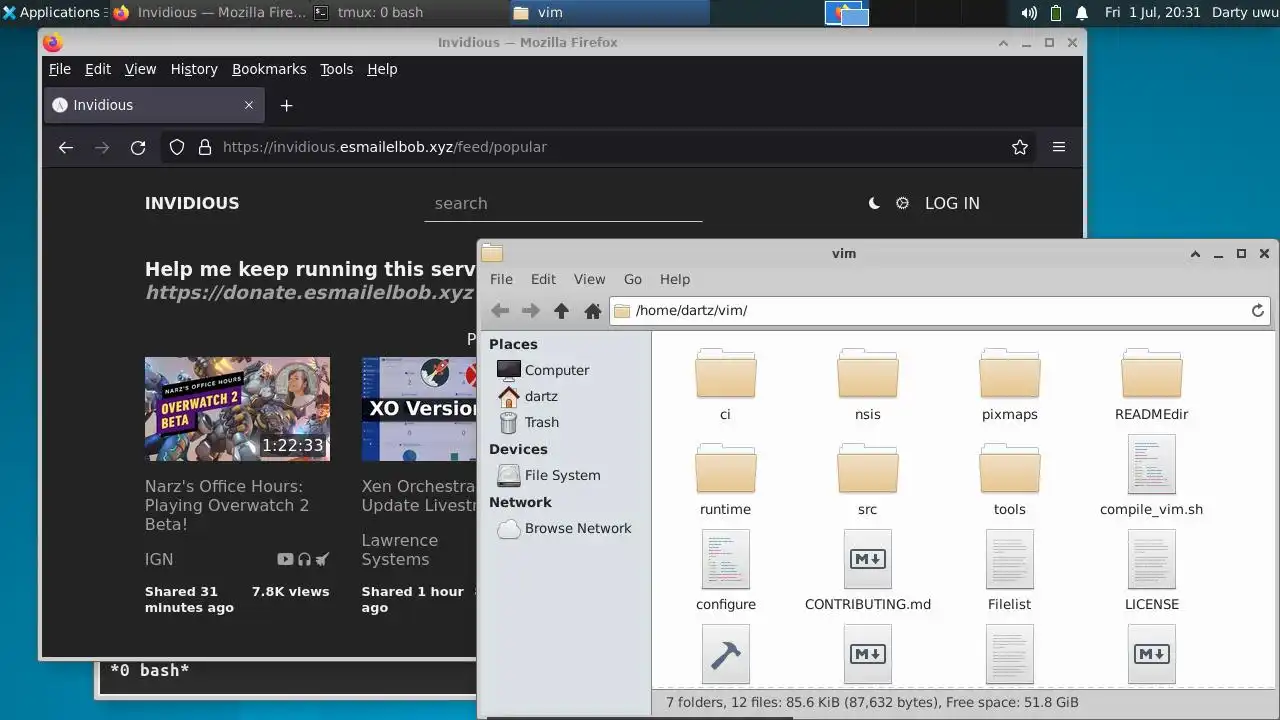Switch to vim taskbar window button
This screenshot has height=720, width=1280.
[608, 13]
